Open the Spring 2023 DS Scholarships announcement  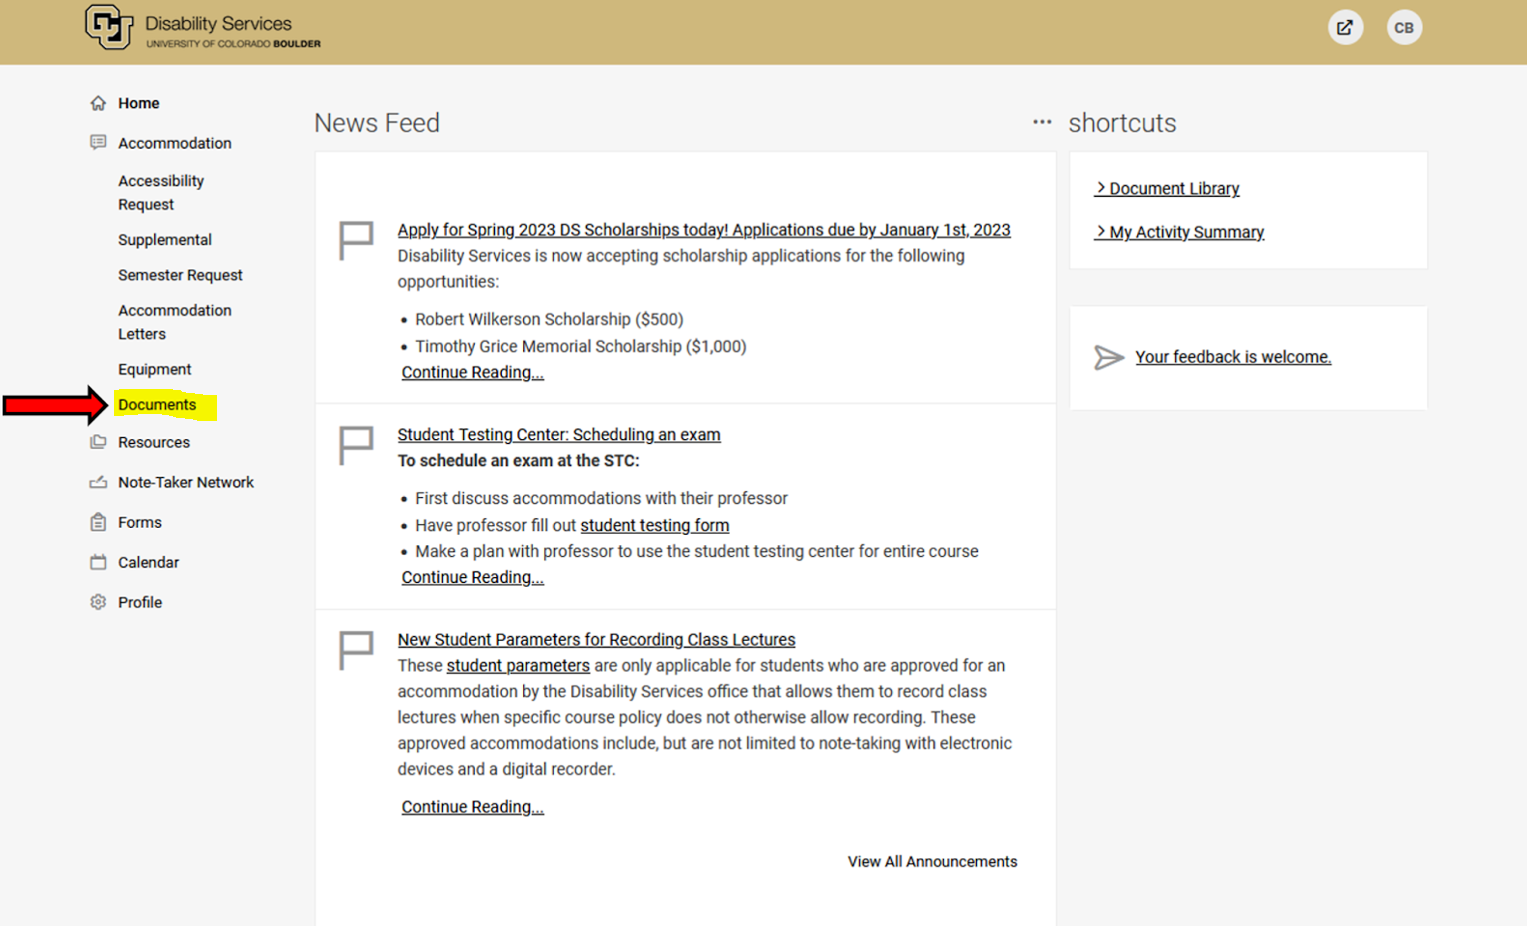point(703,230)
